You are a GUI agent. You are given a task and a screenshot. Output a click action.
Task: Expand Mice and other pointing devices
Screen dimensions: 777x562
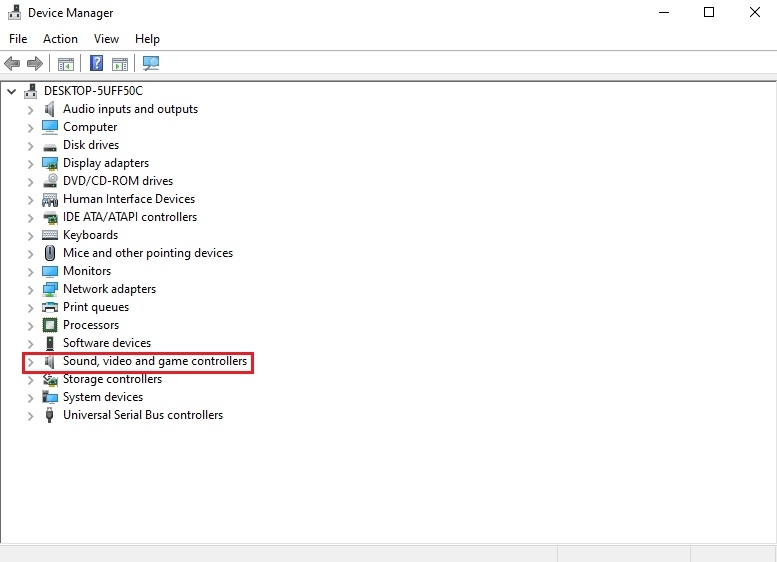tap(31, 254)
